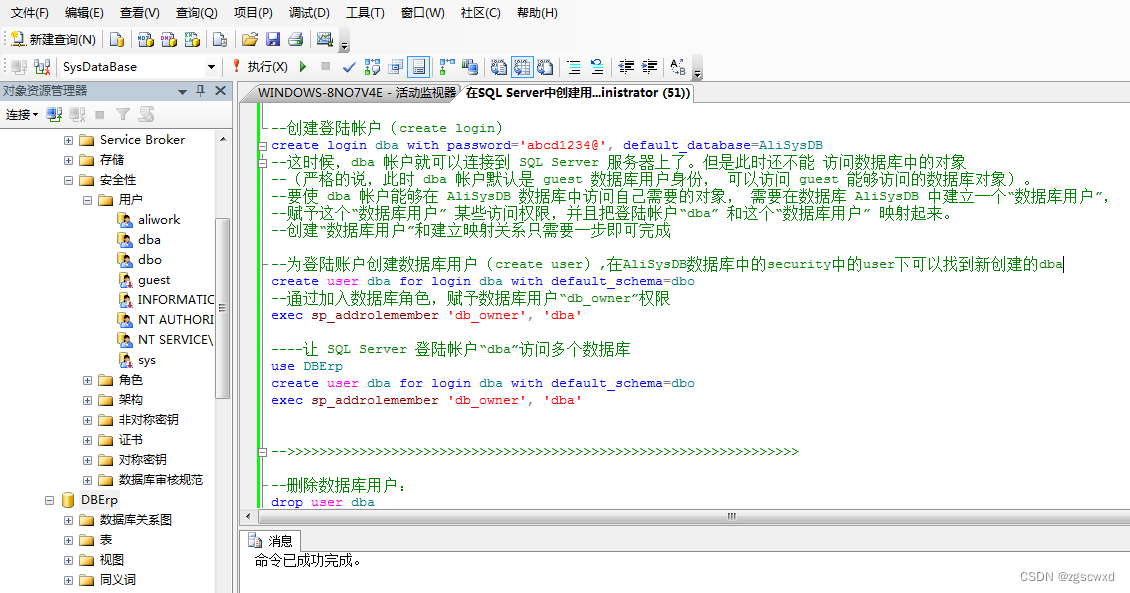Click SQL Server Compact query icon

221,40
